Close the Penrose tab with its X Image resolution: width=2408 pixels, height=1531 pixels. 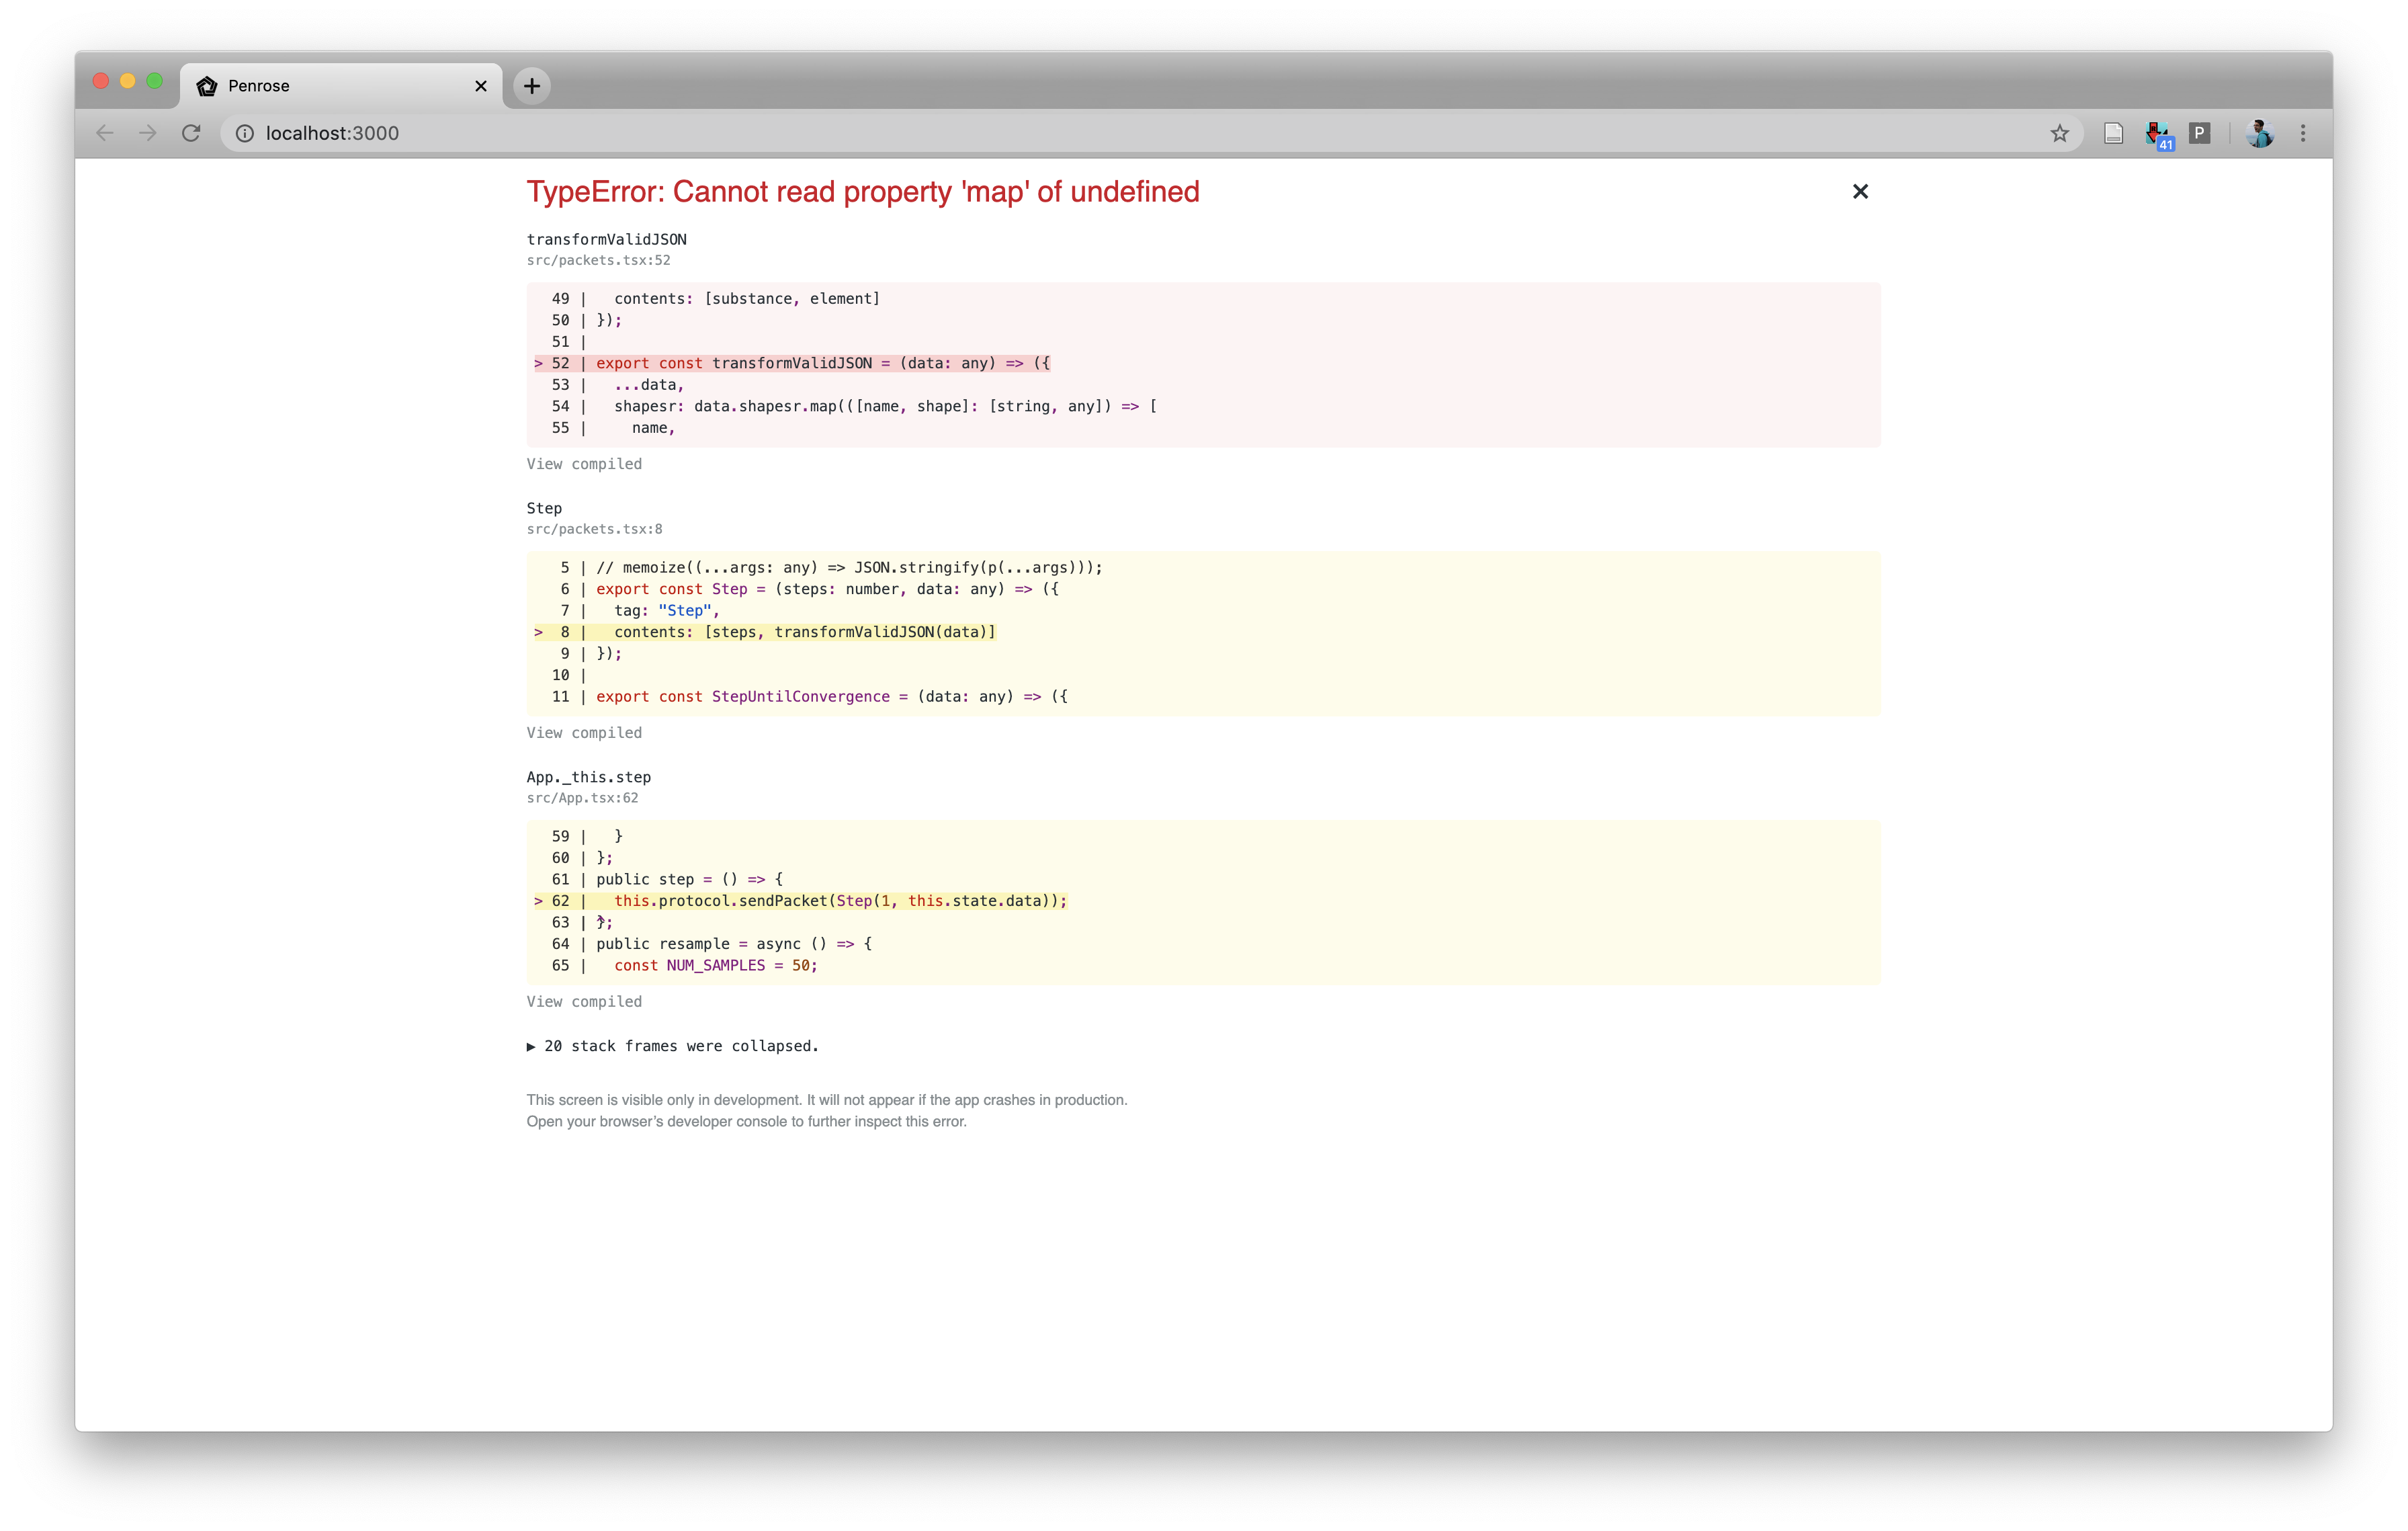(x=481, y=85)
